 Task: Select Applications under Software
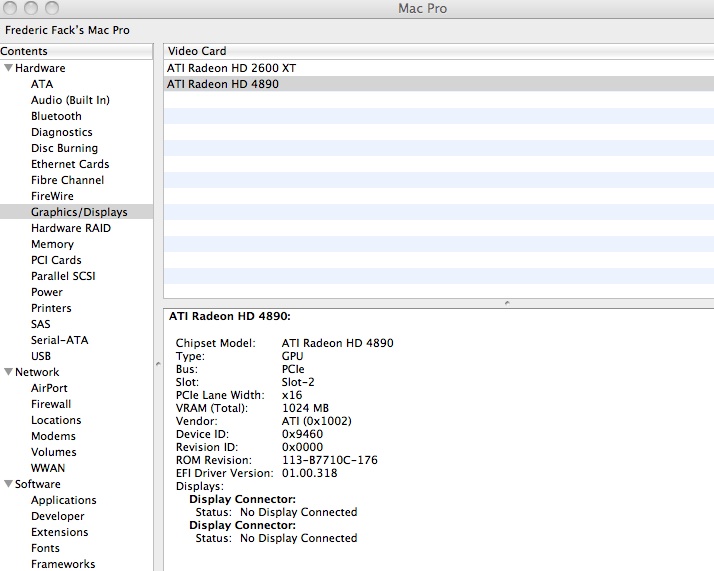[63, 500]
